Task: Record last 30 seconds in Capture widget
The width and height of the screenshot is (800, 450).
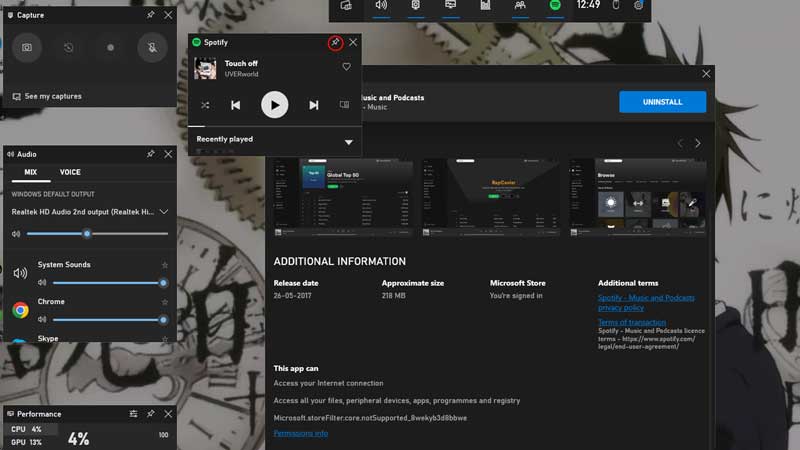Action: coord(68,47)
